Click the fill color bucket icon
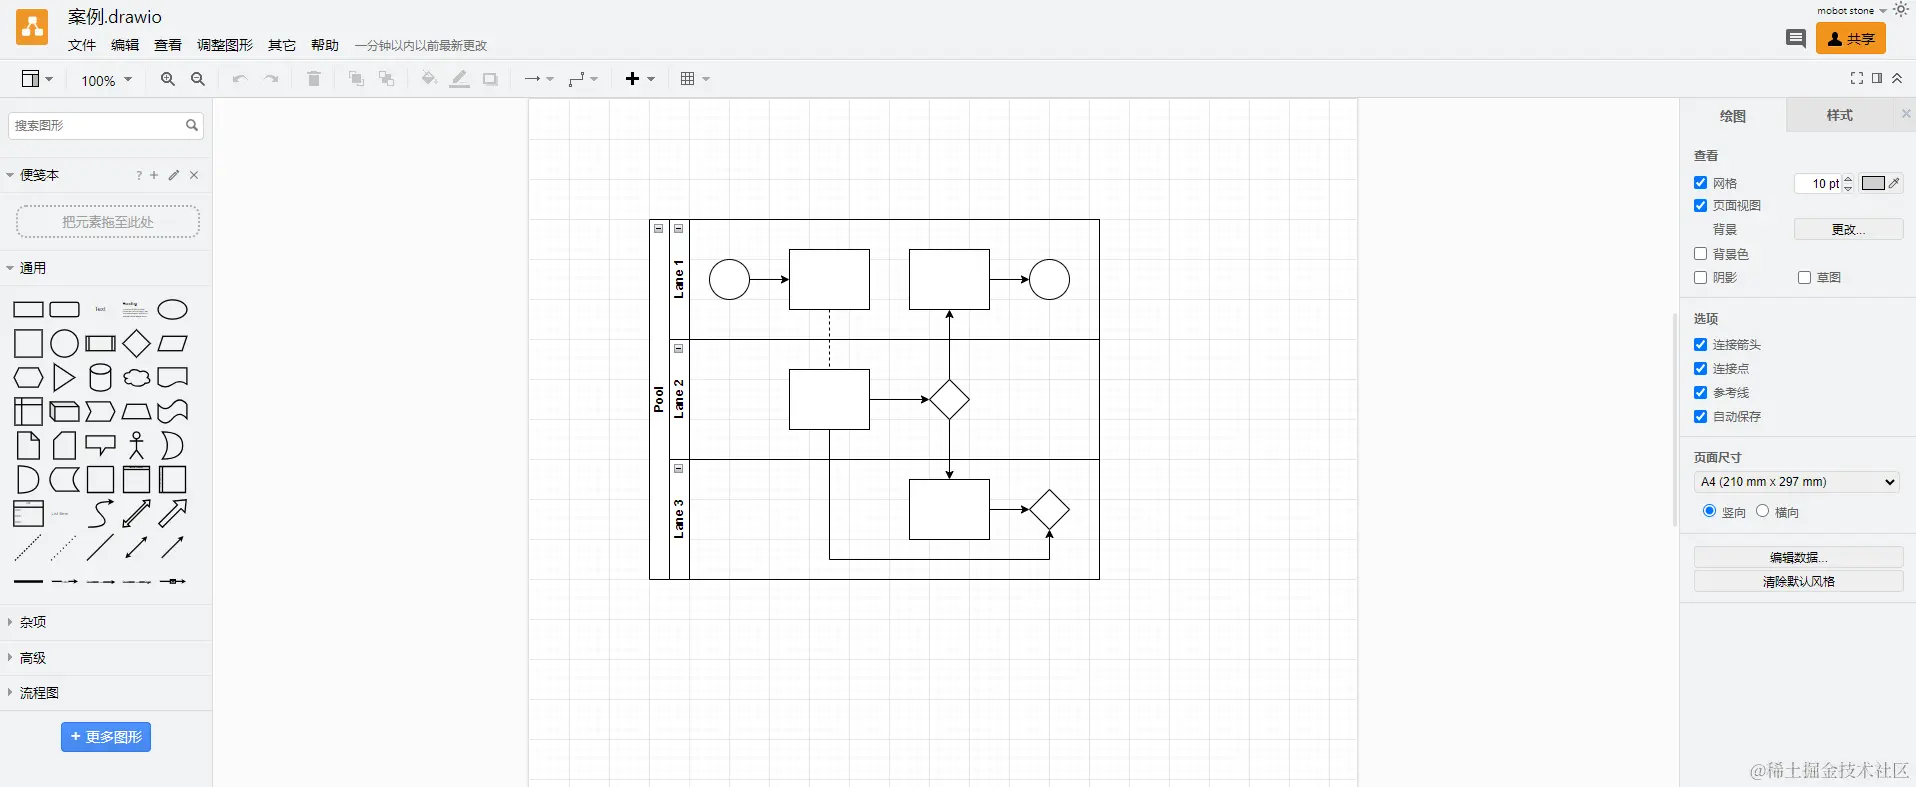The height and width of the screenshot is (787, 1916). click(429, 79)
